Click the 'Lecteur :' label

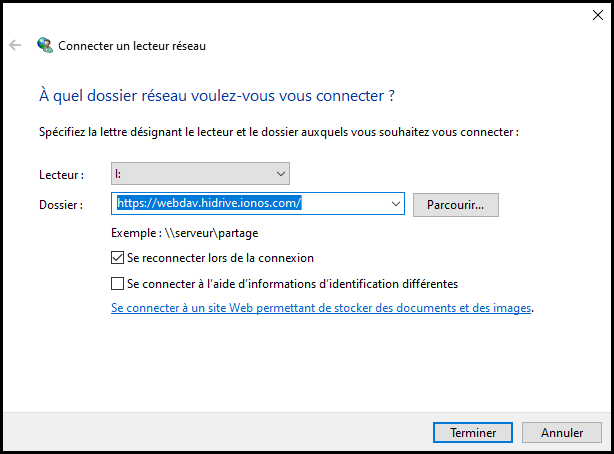tap(61, 175)
